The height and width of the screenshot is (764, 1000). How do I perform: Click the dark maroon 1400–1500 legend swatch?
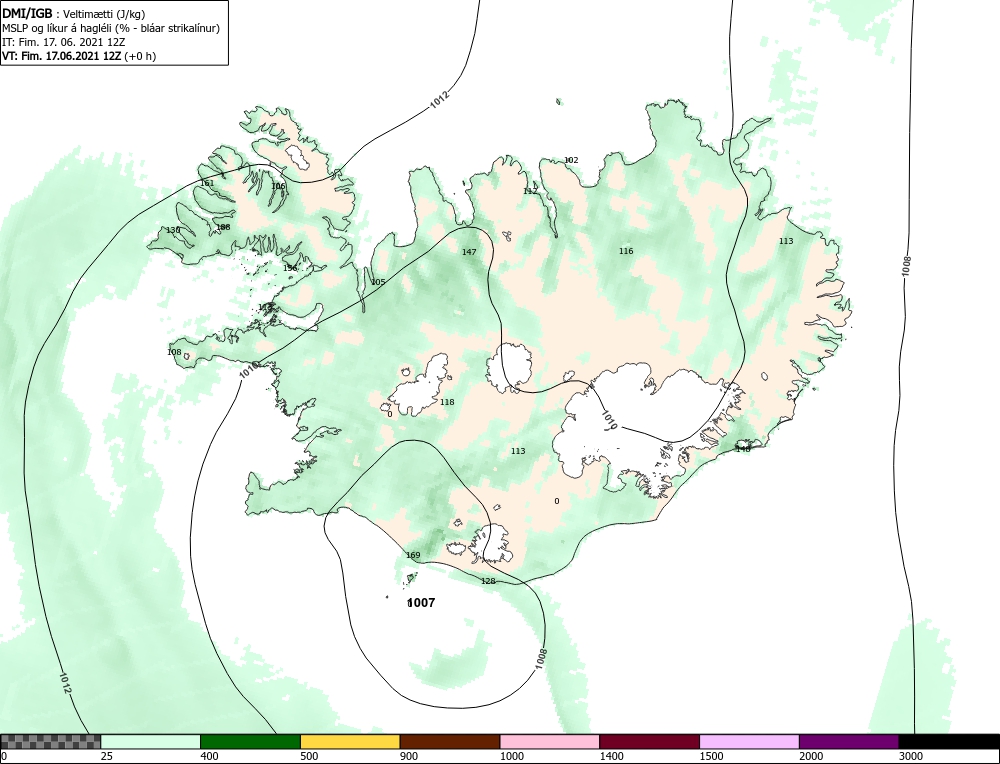pyautogui.click(x=649, y=742)
